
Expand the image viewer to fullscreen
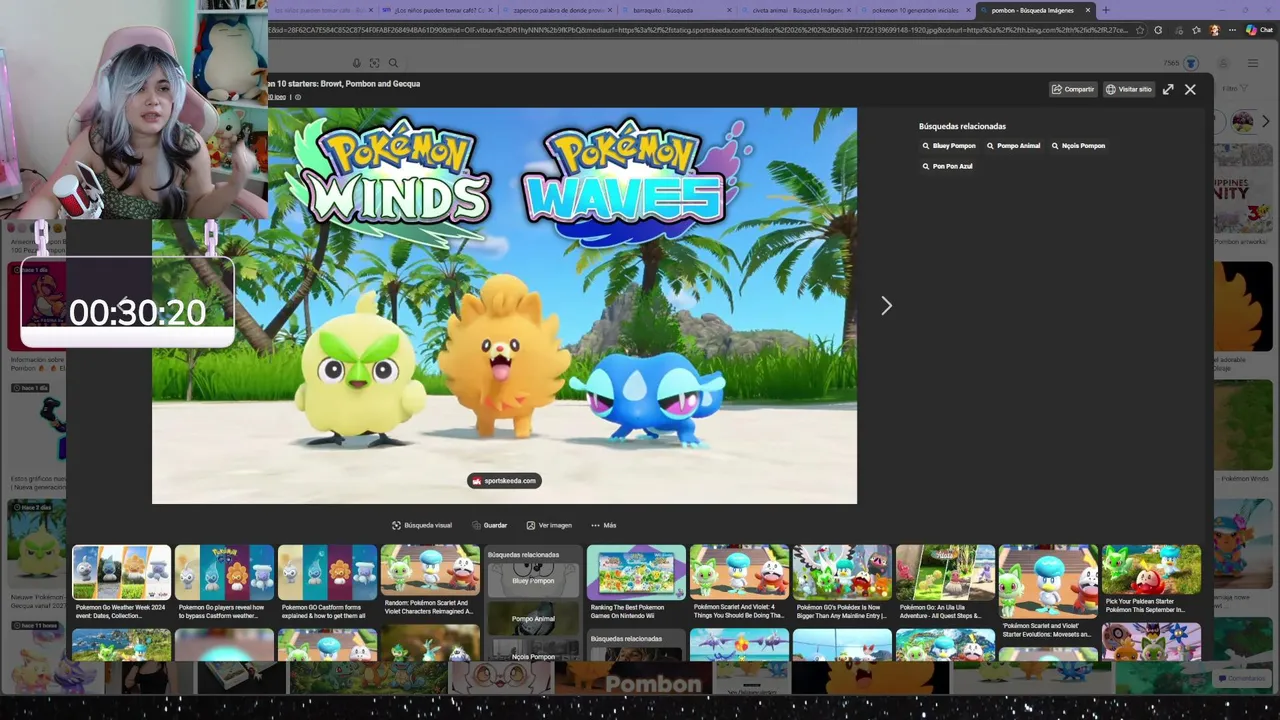click(1168, 89)
